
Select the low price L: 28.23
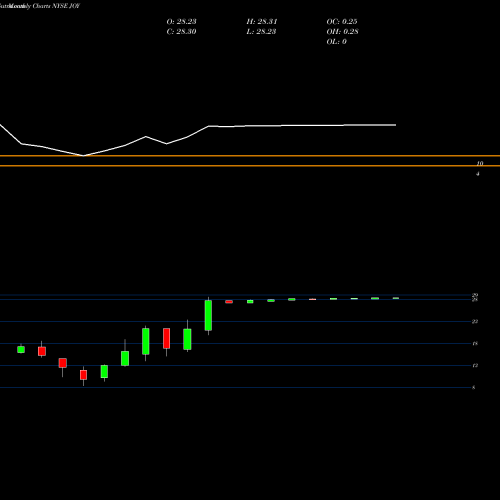coord(261,32)
